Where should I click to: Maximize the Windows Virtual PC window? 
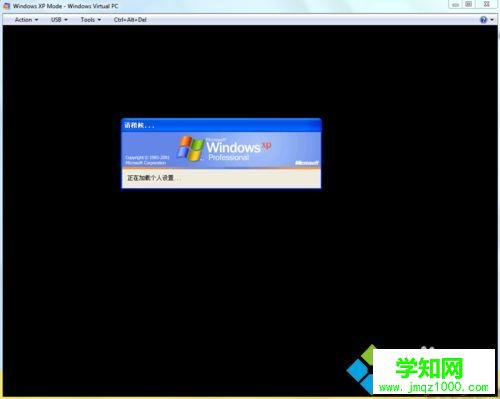pyautogui.click(x=469, y=4)
